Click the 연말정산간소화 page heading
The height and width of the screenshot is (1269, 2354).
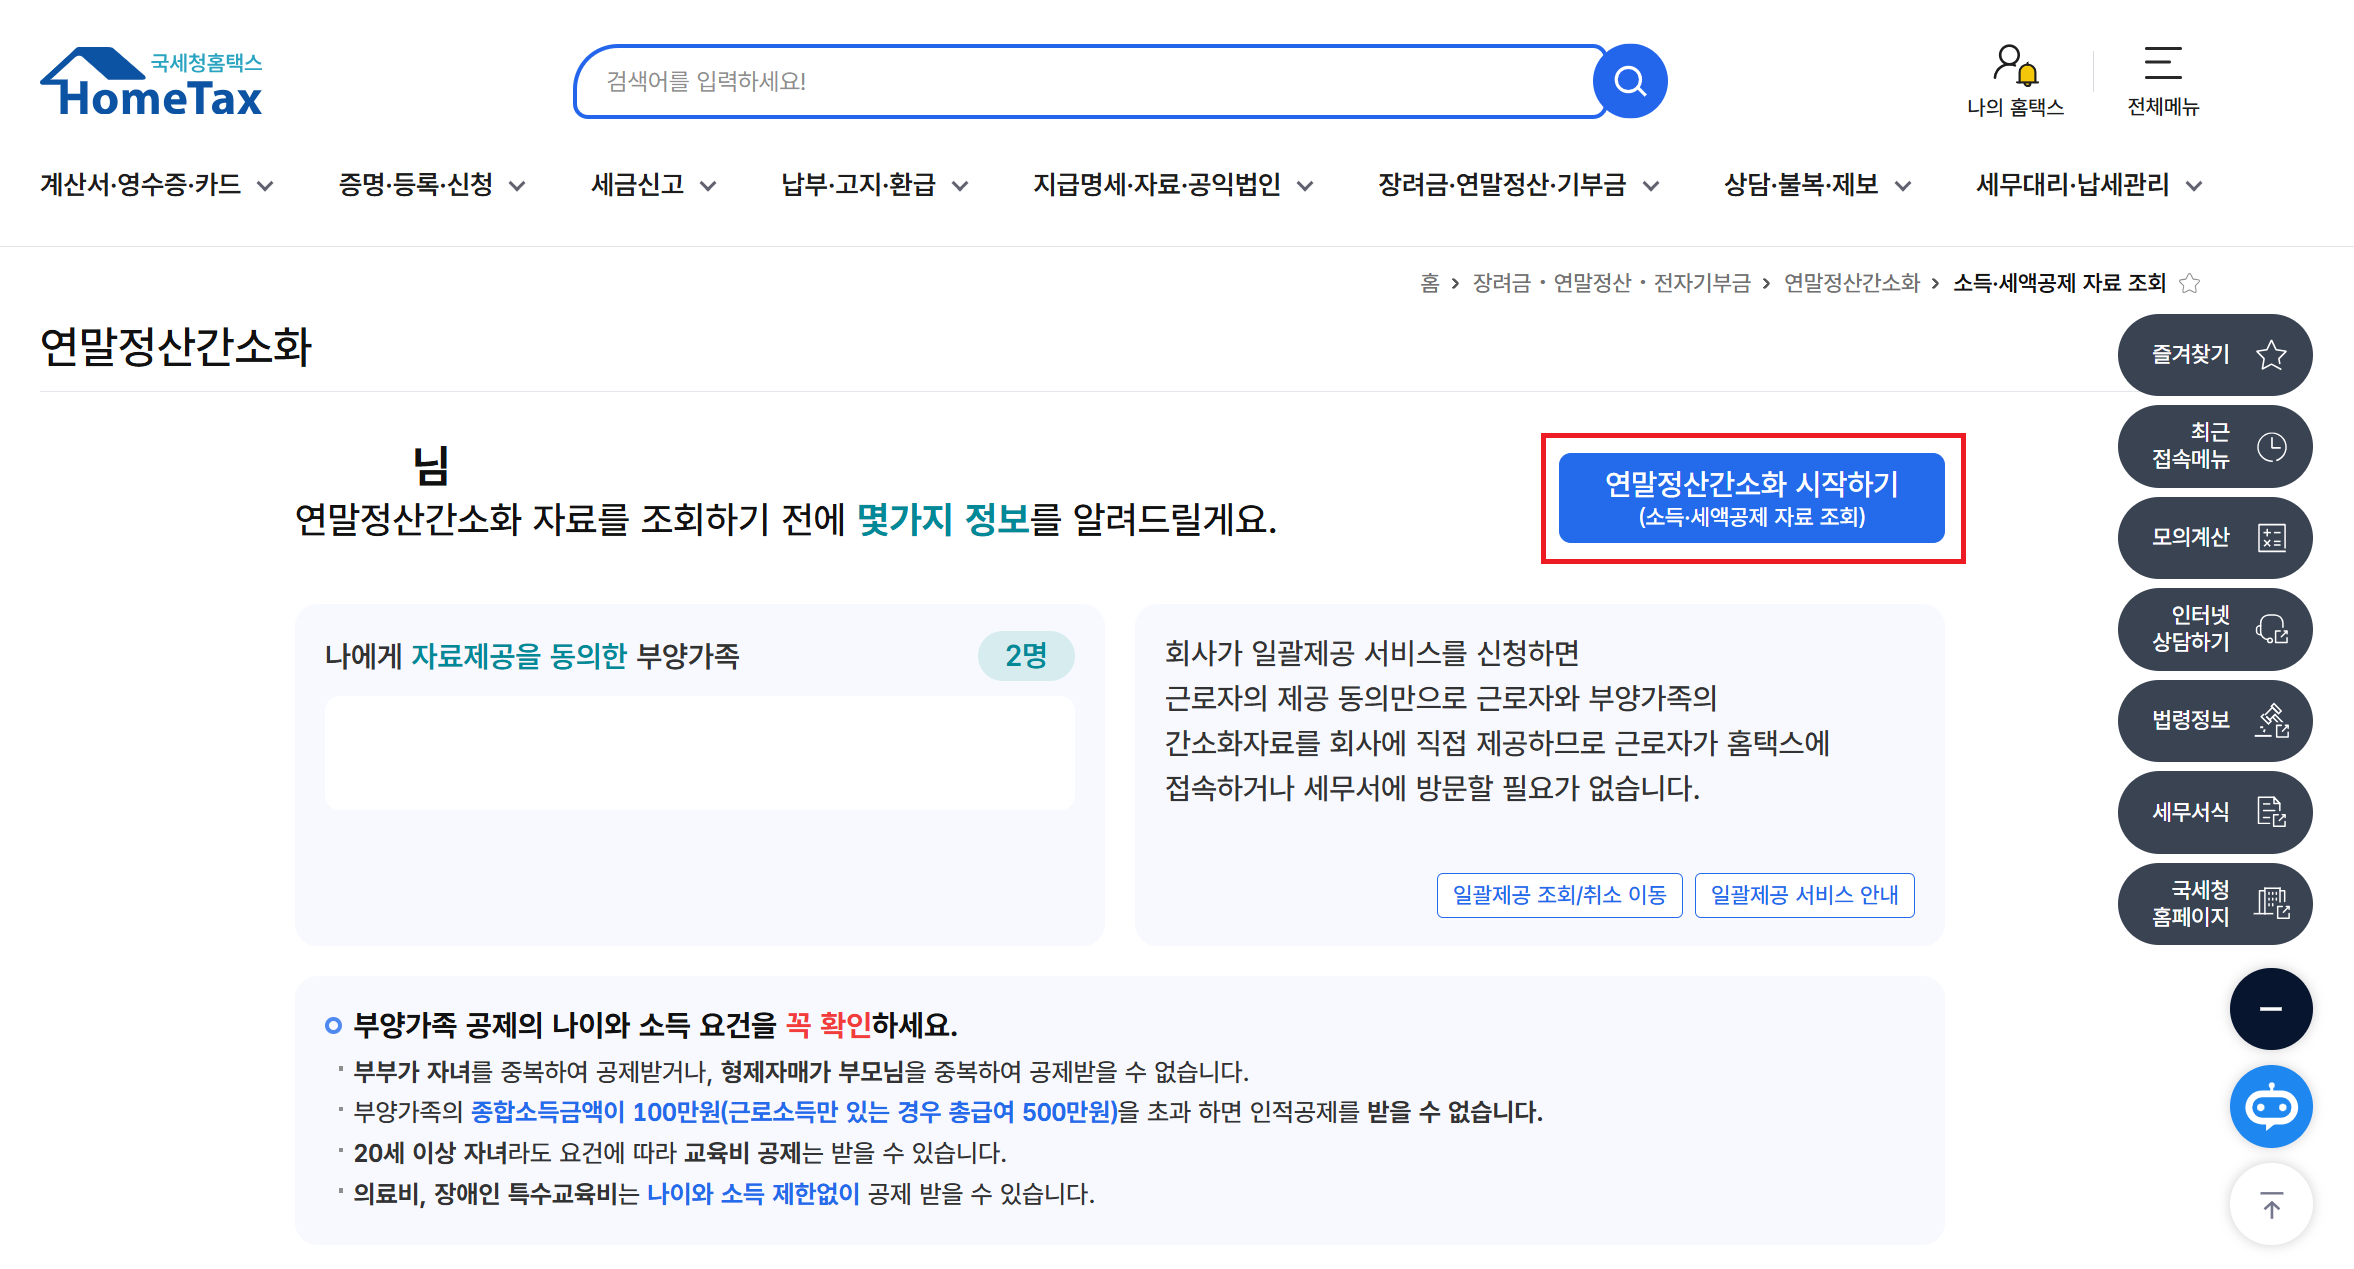[x=176, y=347]
